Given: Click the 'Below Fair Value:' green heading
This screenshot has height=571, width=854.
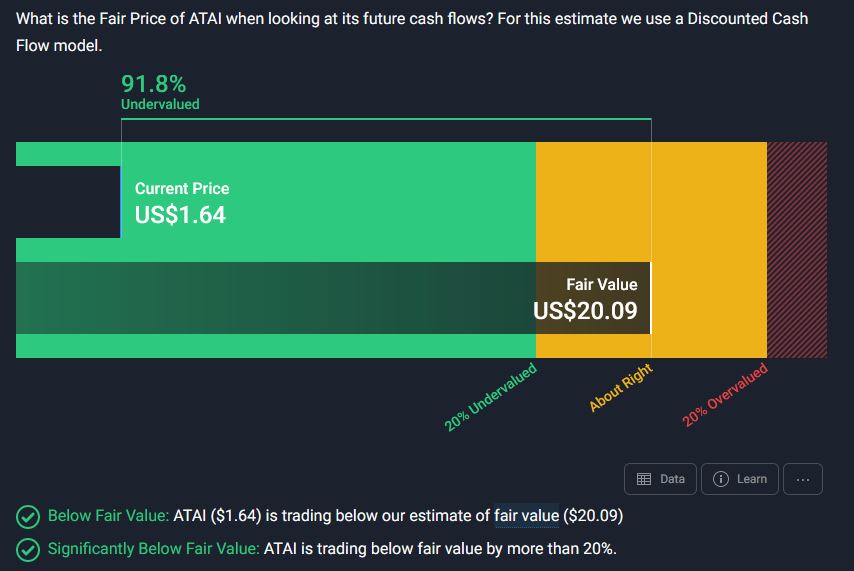Looking at the screenshot, I should [108, 516].
